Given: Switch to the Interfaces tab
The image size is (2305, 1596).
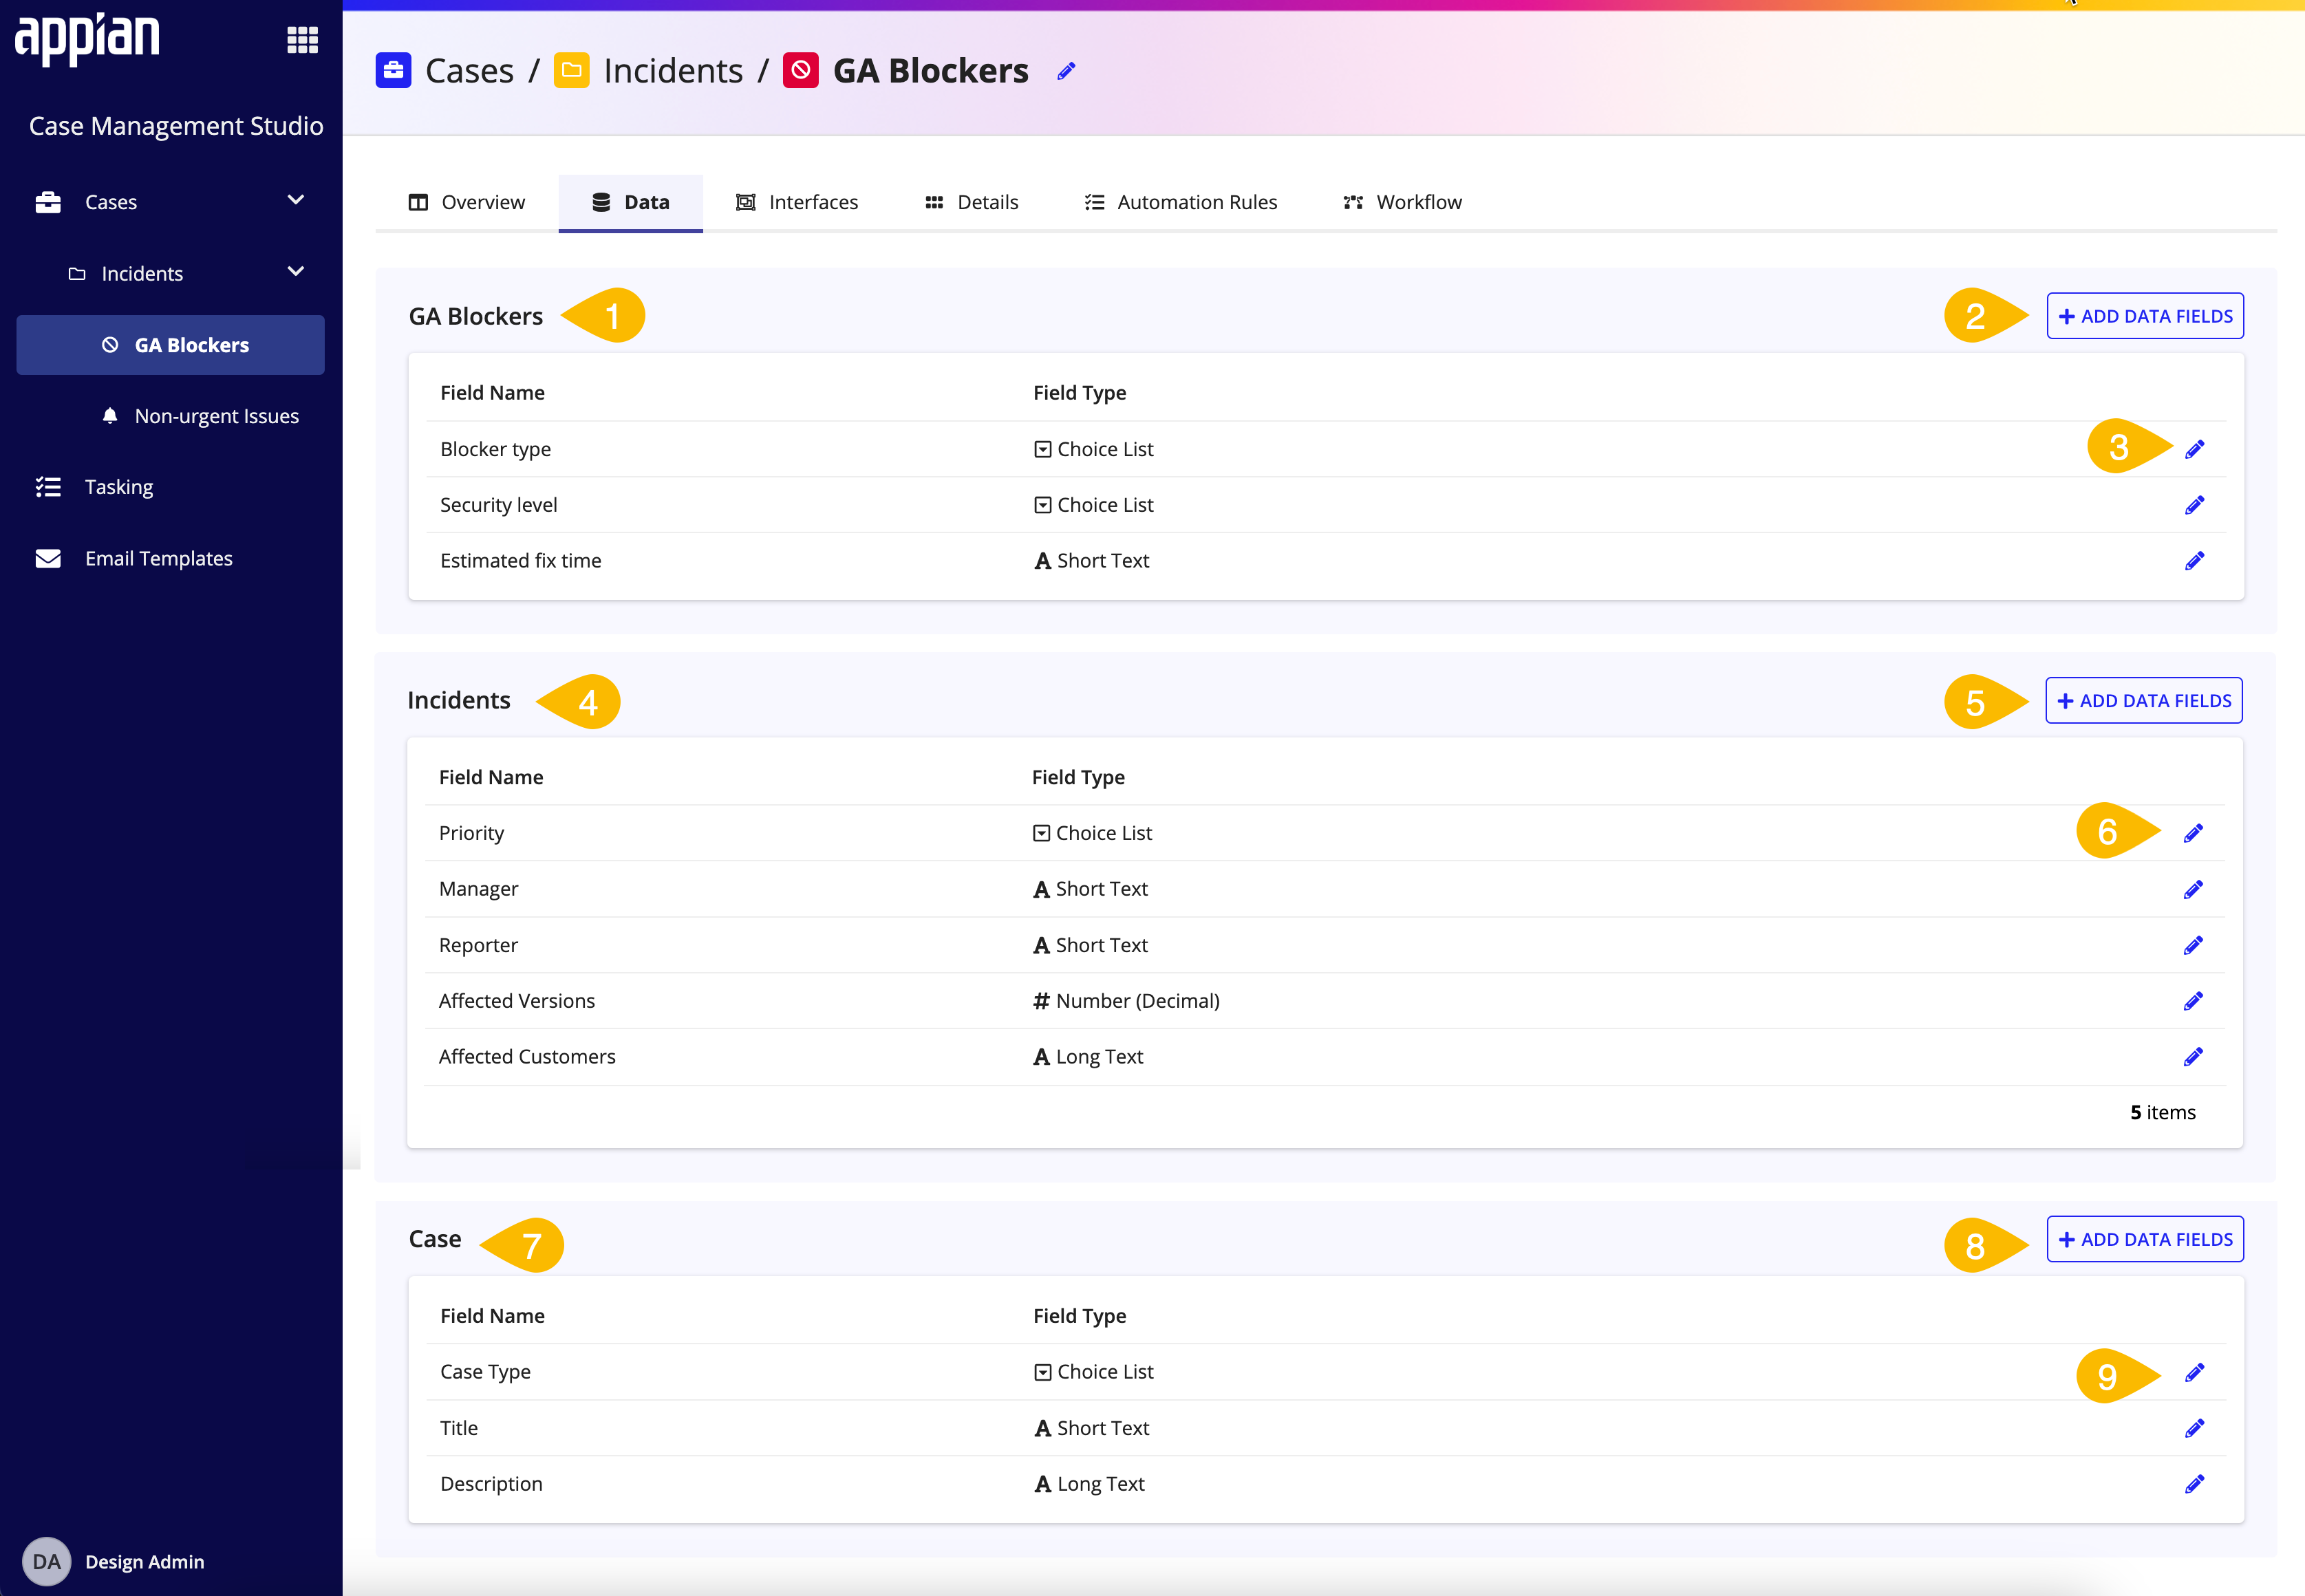Looking at the screenshot, I should pos(797,202).
